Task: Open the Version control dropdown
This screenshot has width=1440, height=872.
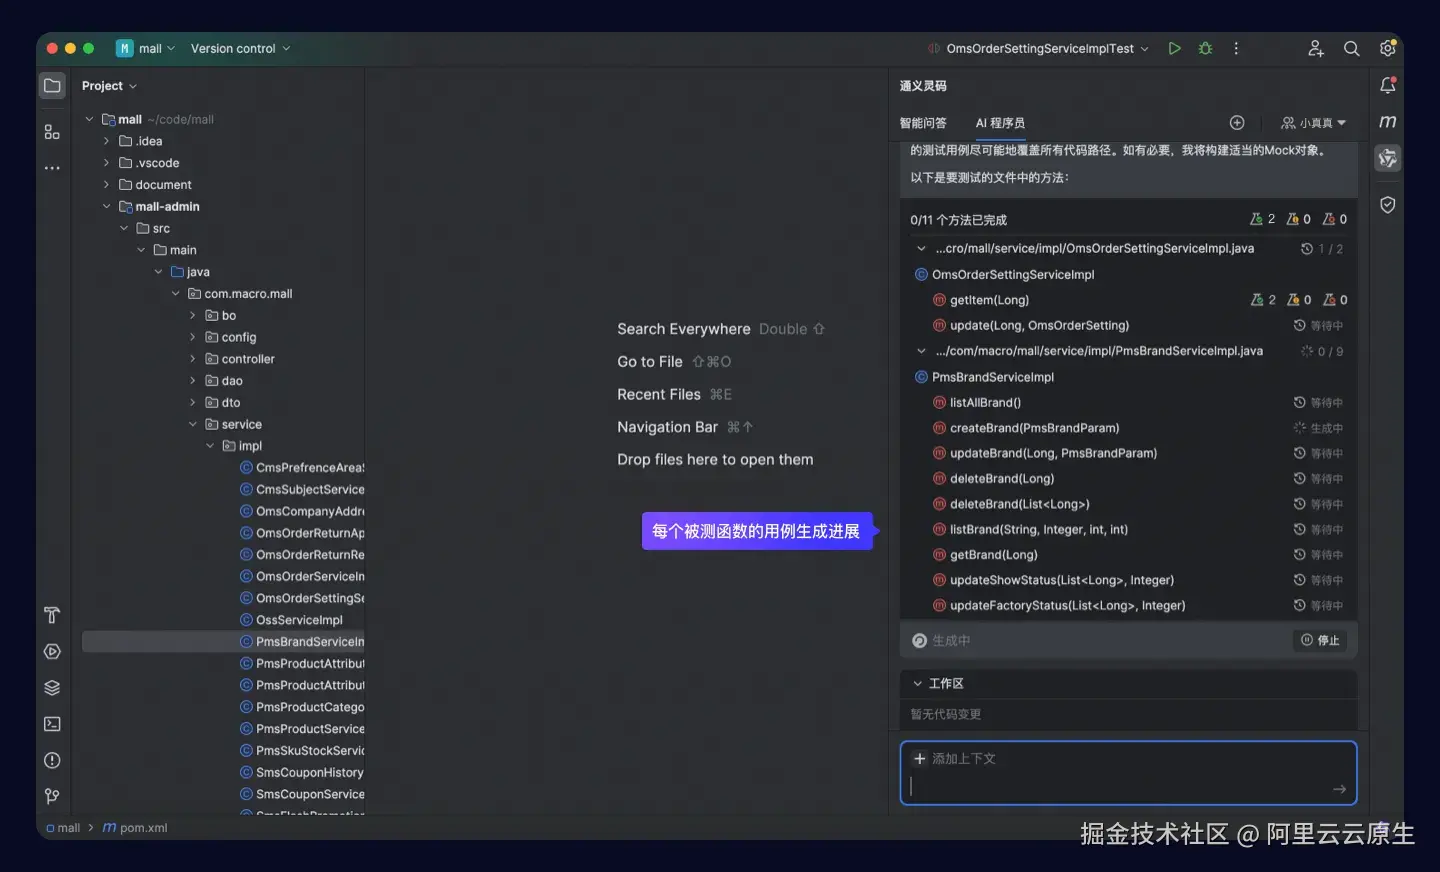Action: coord(240,48)
